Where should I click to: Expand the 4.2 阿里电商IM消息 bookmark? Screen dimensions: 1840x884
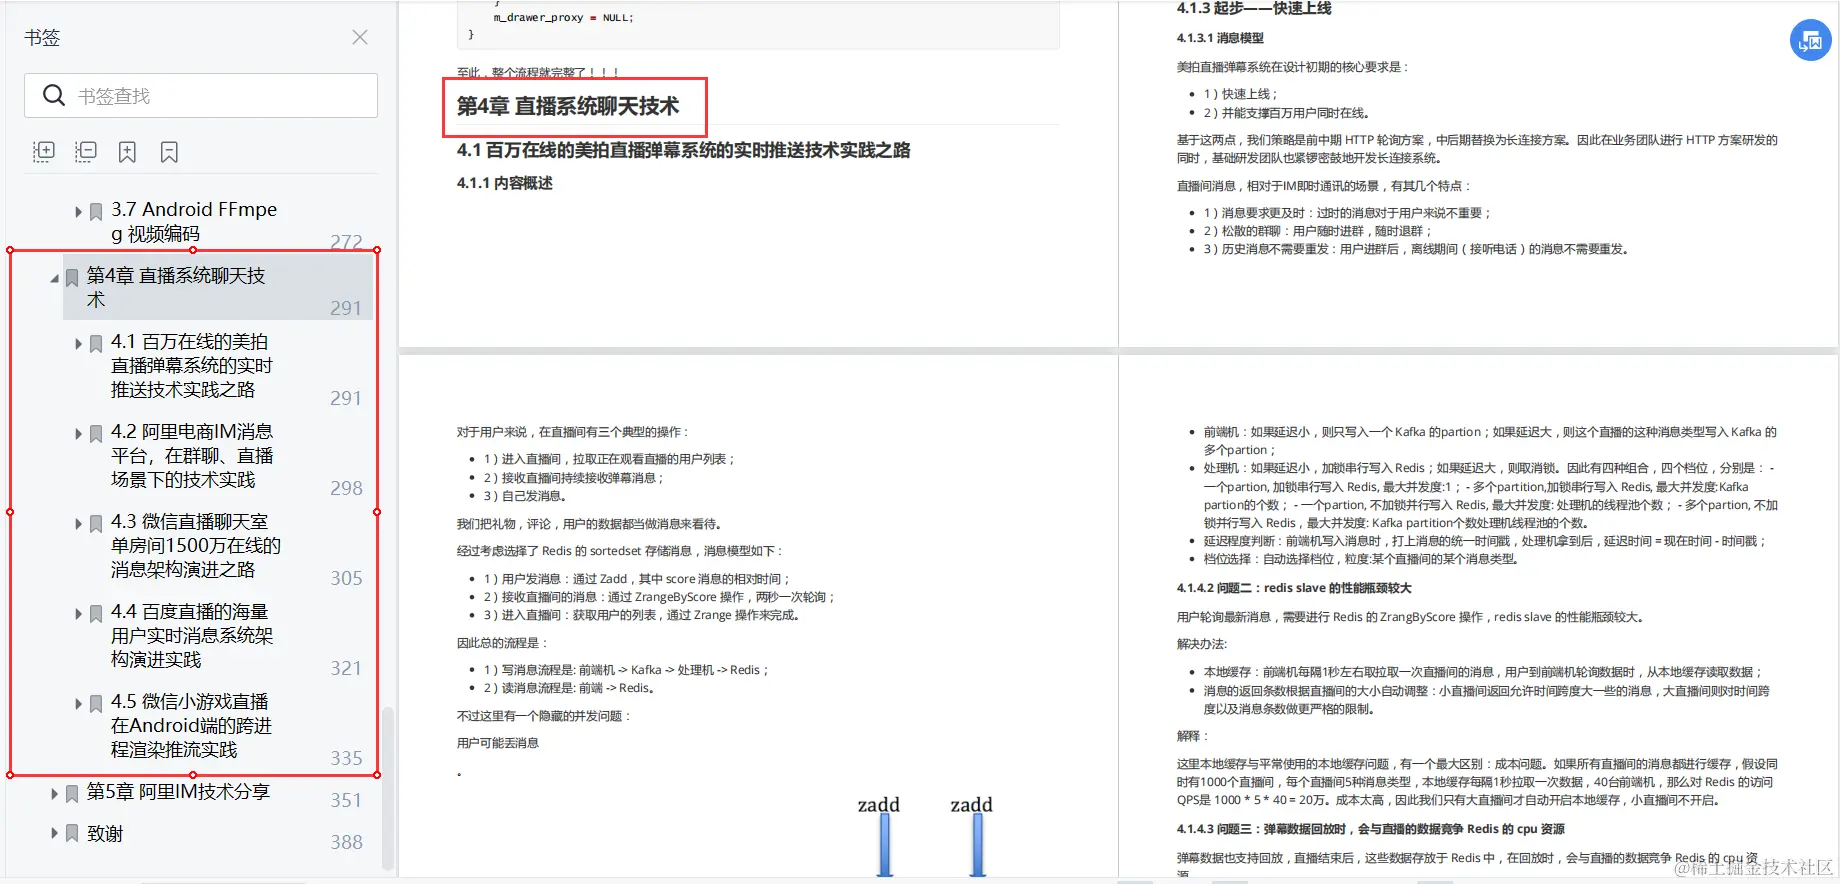click(x=79, y=433)
